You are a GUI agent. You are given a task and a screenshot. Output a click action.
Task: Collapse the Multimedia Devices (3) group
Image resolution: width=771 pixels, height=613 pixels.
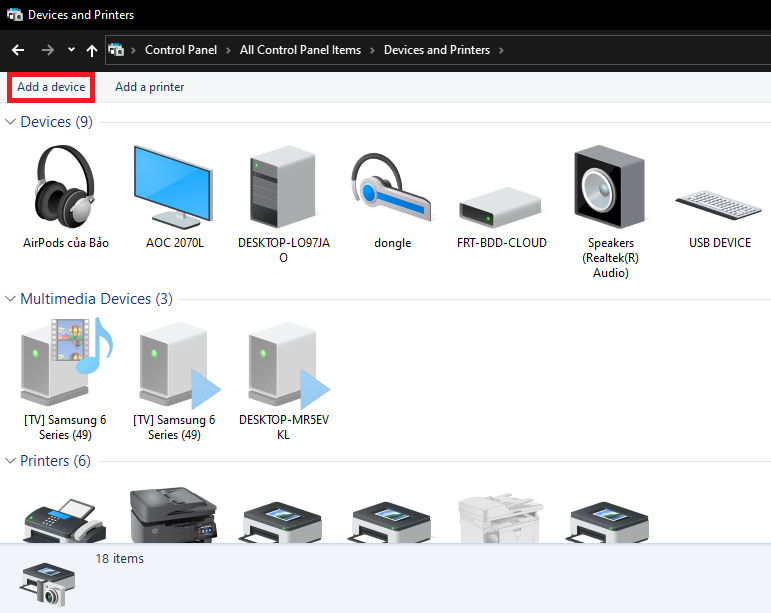(x=10, y=299)
